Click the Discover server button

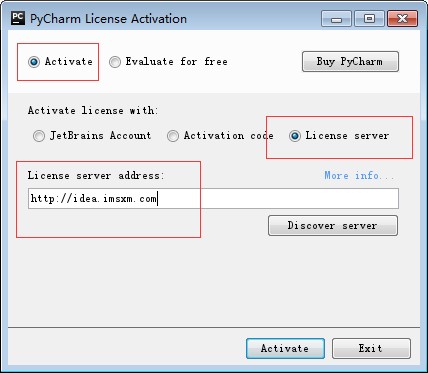pyautogui.click(x=333, y=225)
